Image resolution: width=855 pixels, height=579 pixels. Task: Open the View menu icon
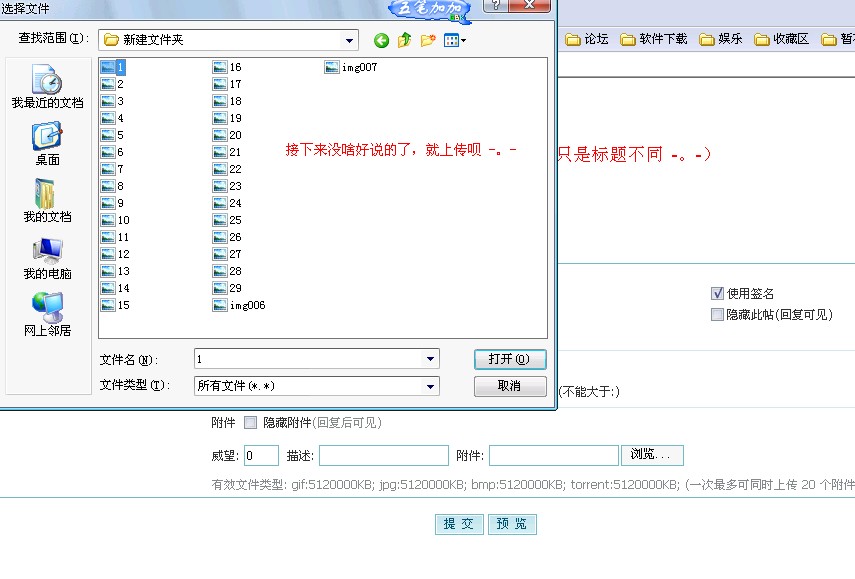(x=455, y=41)
